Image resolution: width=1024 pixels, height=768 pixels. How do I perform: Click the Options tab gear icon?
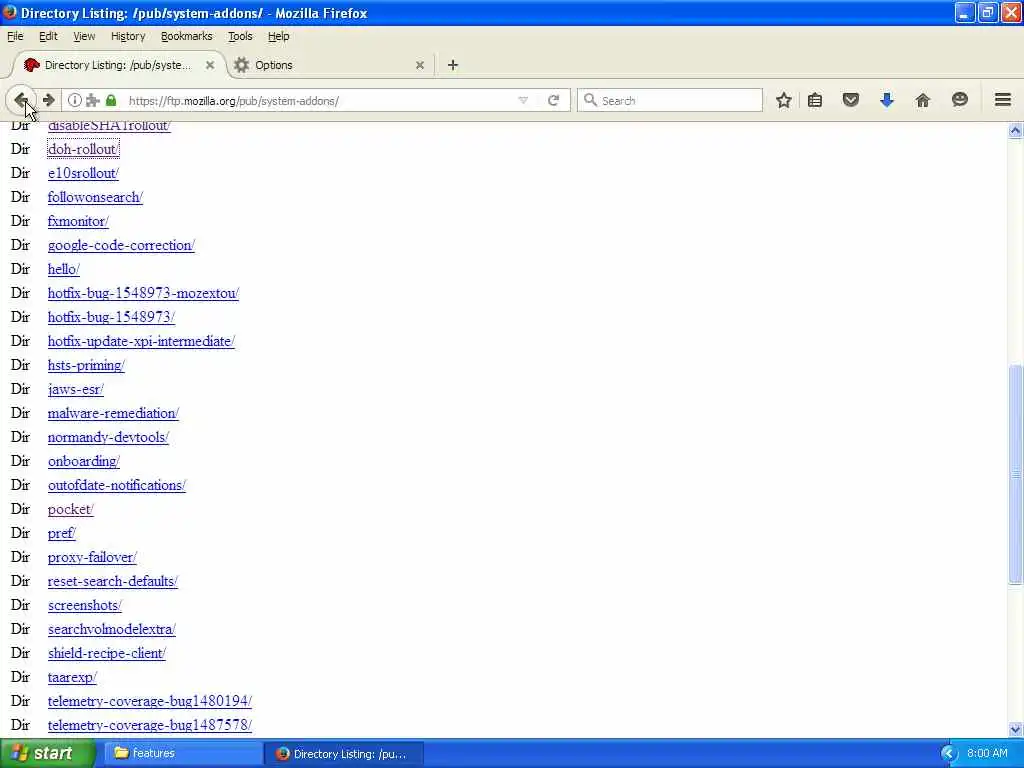point(242,65)
